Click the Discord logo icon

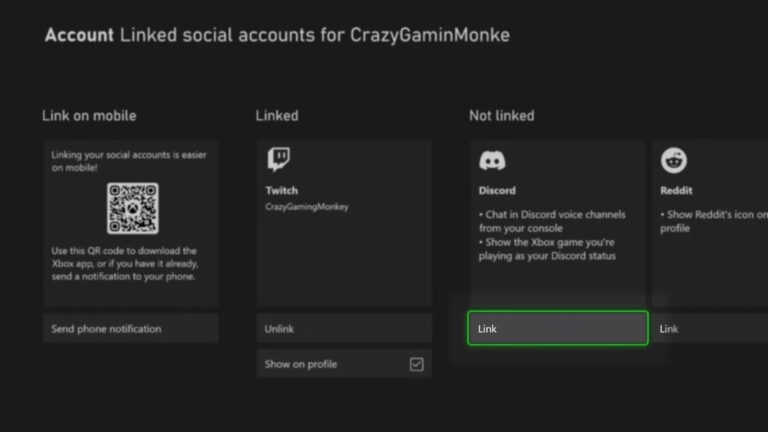pyautogui.click(x=492, y=161)
